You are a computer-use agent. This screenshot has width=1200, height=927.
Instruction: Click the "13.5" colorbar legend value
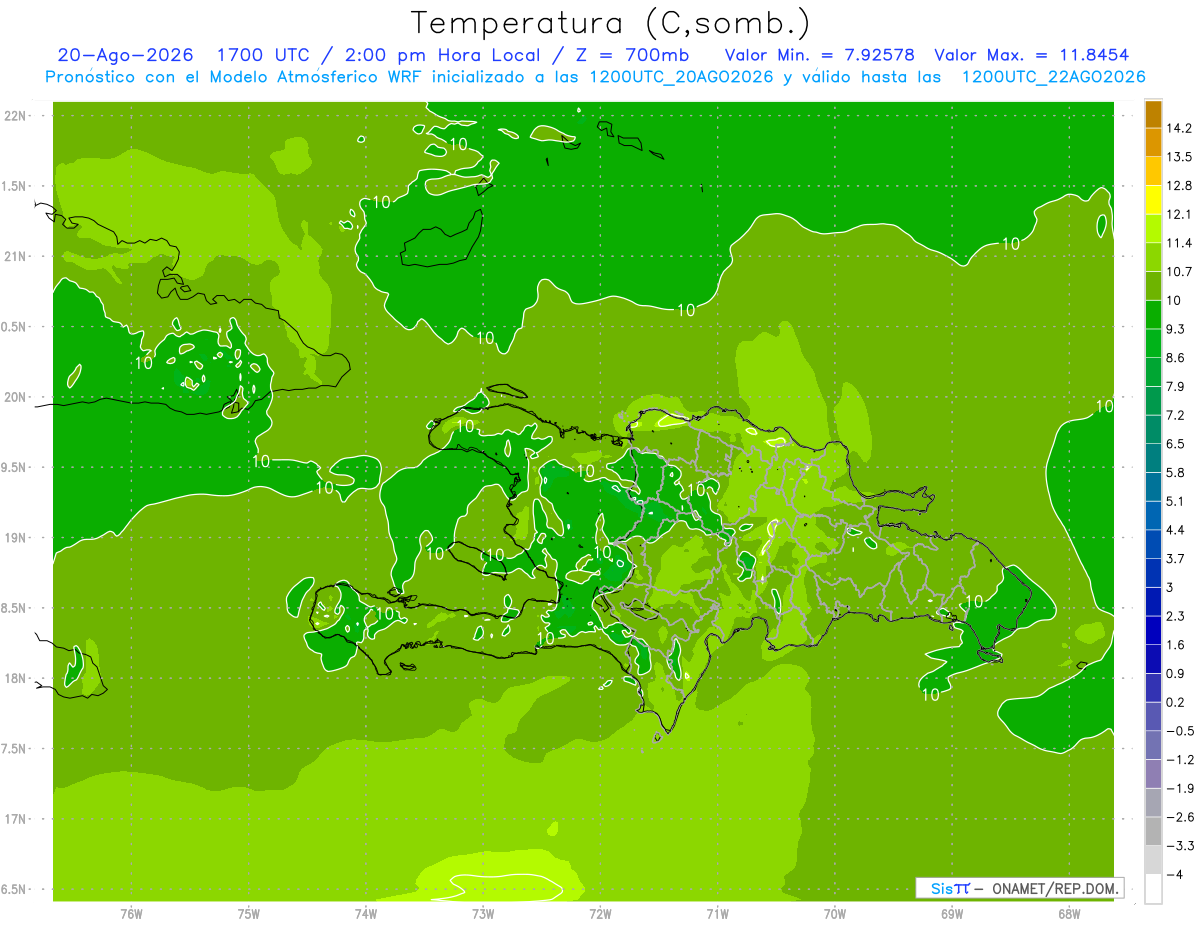tap(1180, 157)
